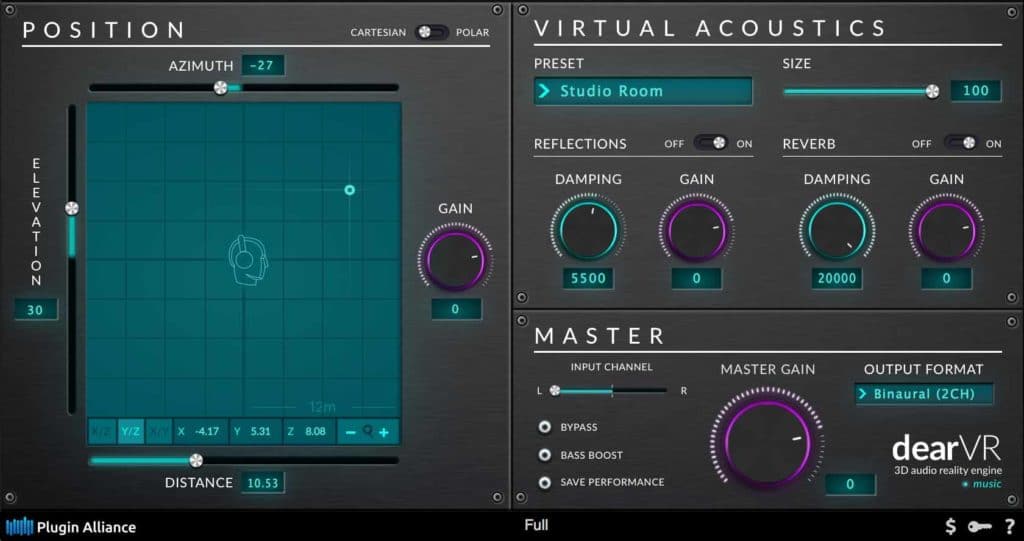This screenshot has height=541, width=1024.
Task: Click the Azimuth value field -27
Action: pyautogui.click(x=263, y=65)
